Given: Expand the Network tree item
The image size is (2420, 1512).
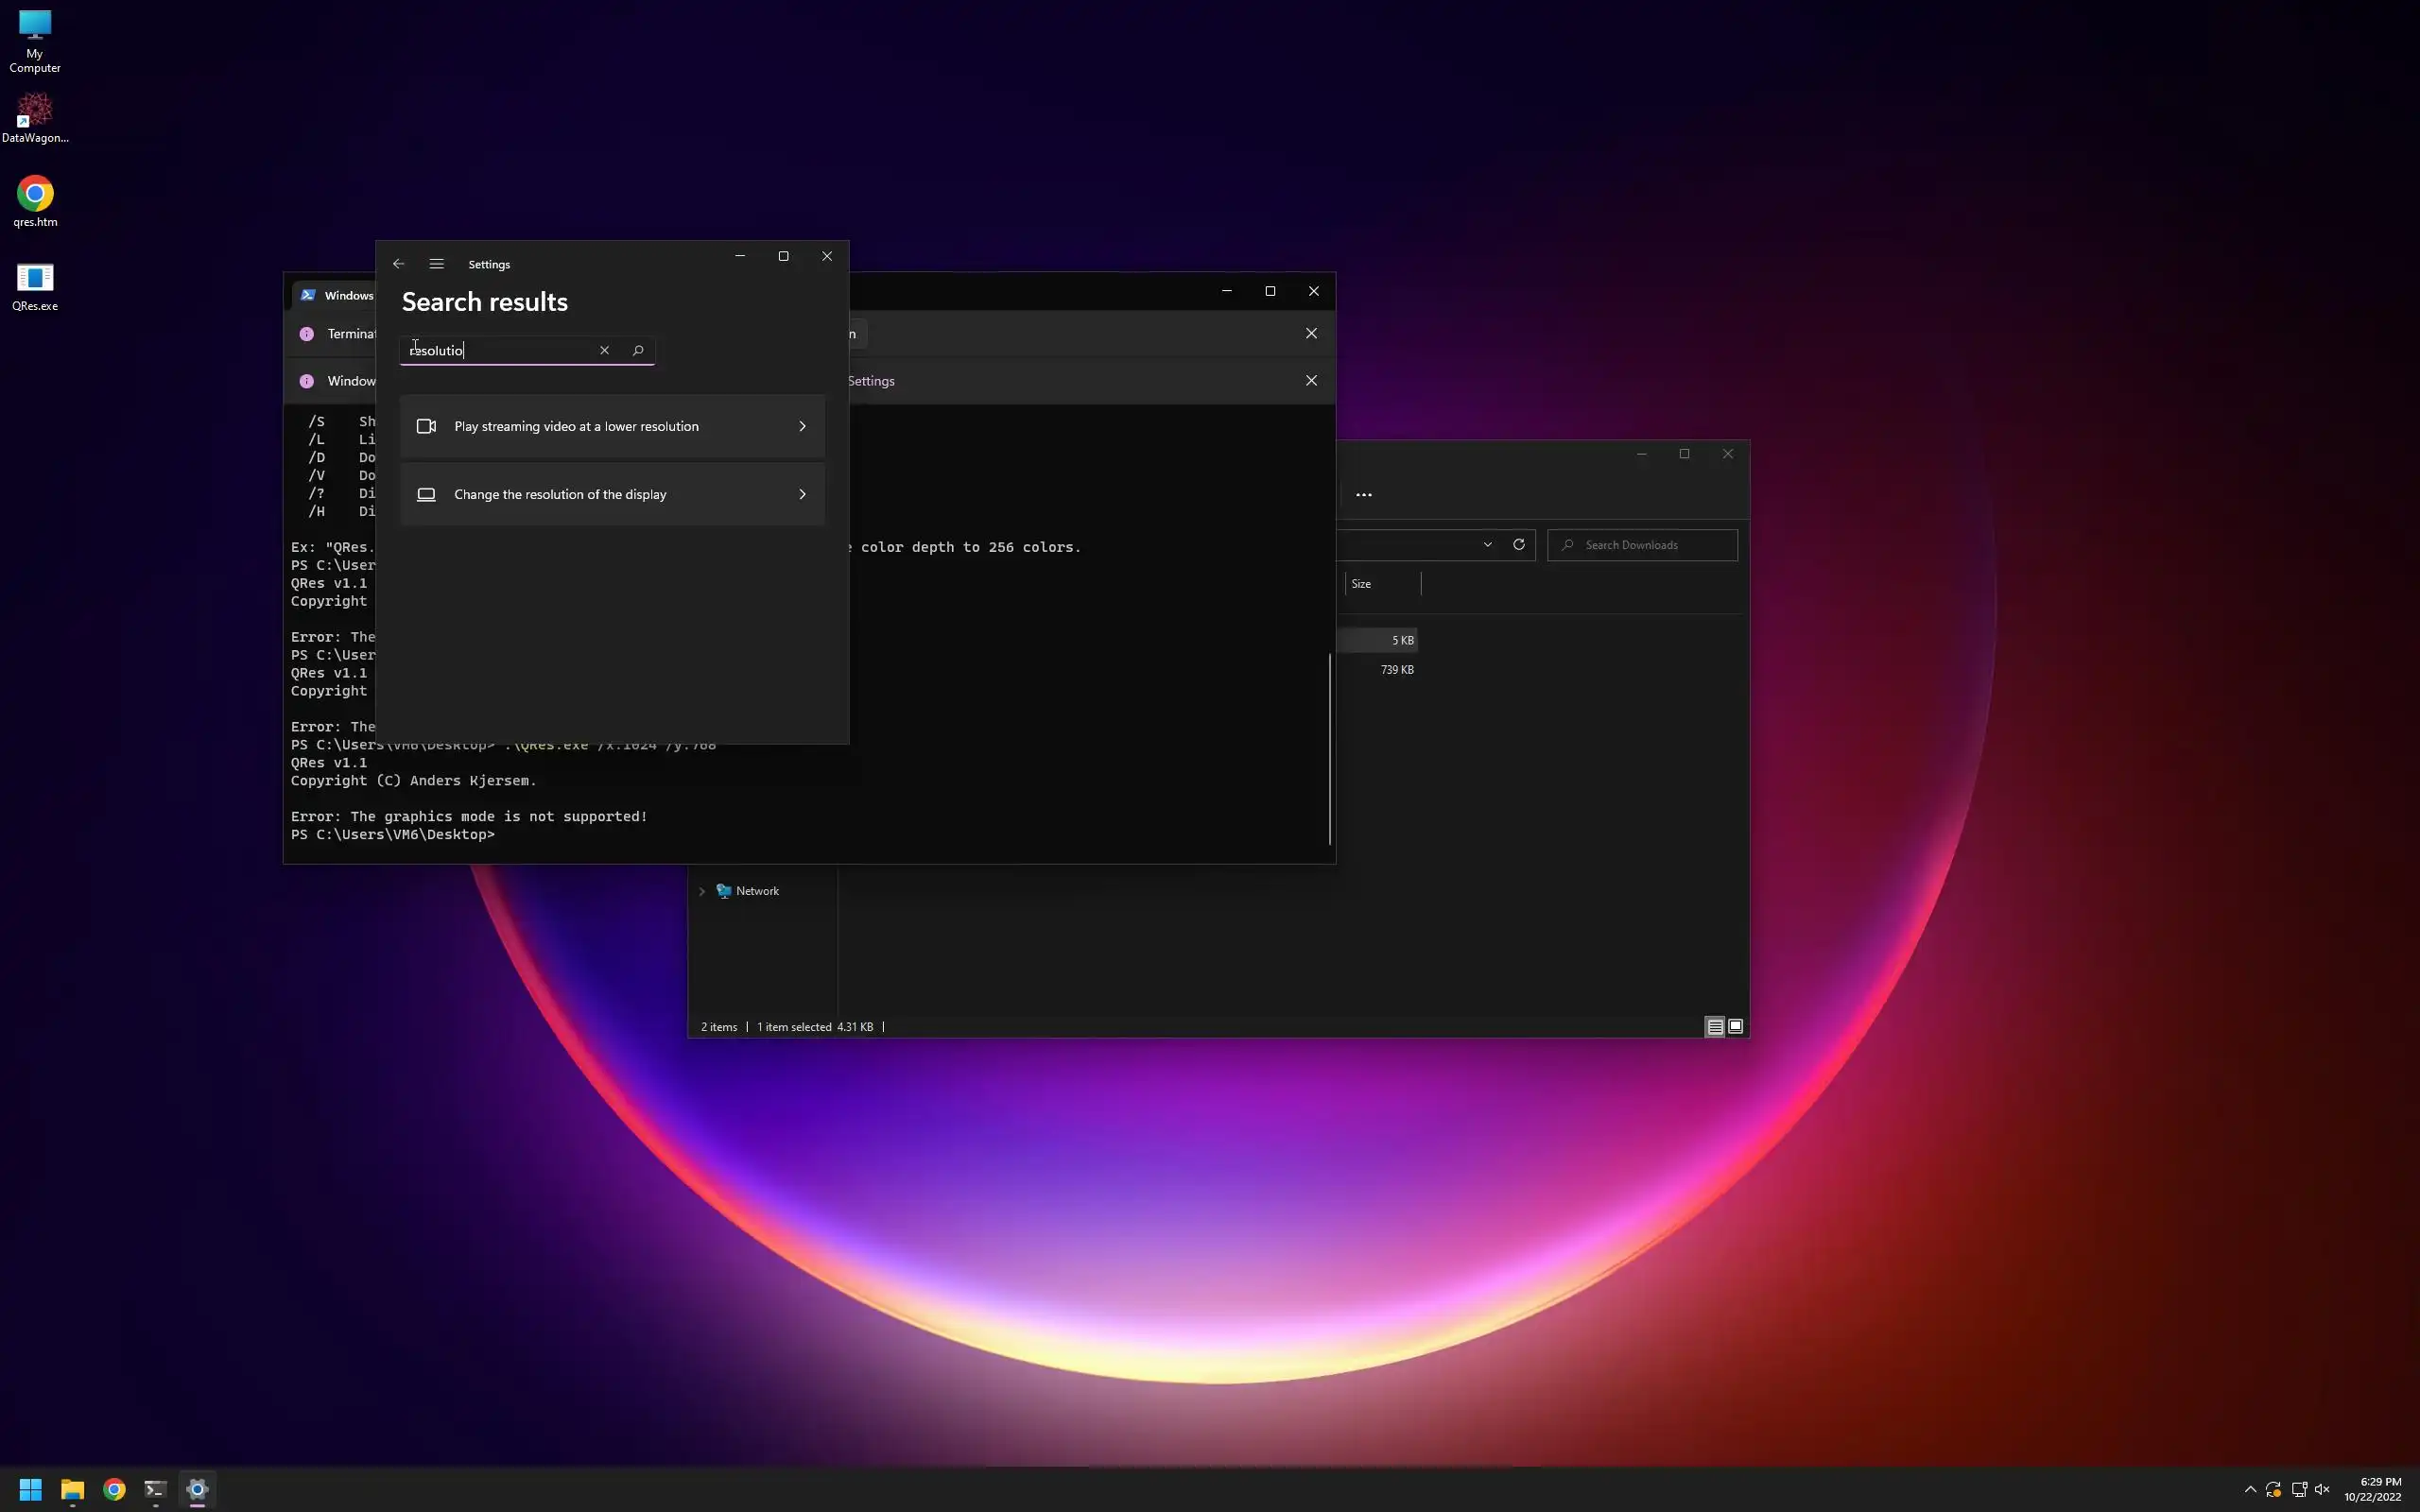Looking at the screenshot, I should [x=702, y=891].
